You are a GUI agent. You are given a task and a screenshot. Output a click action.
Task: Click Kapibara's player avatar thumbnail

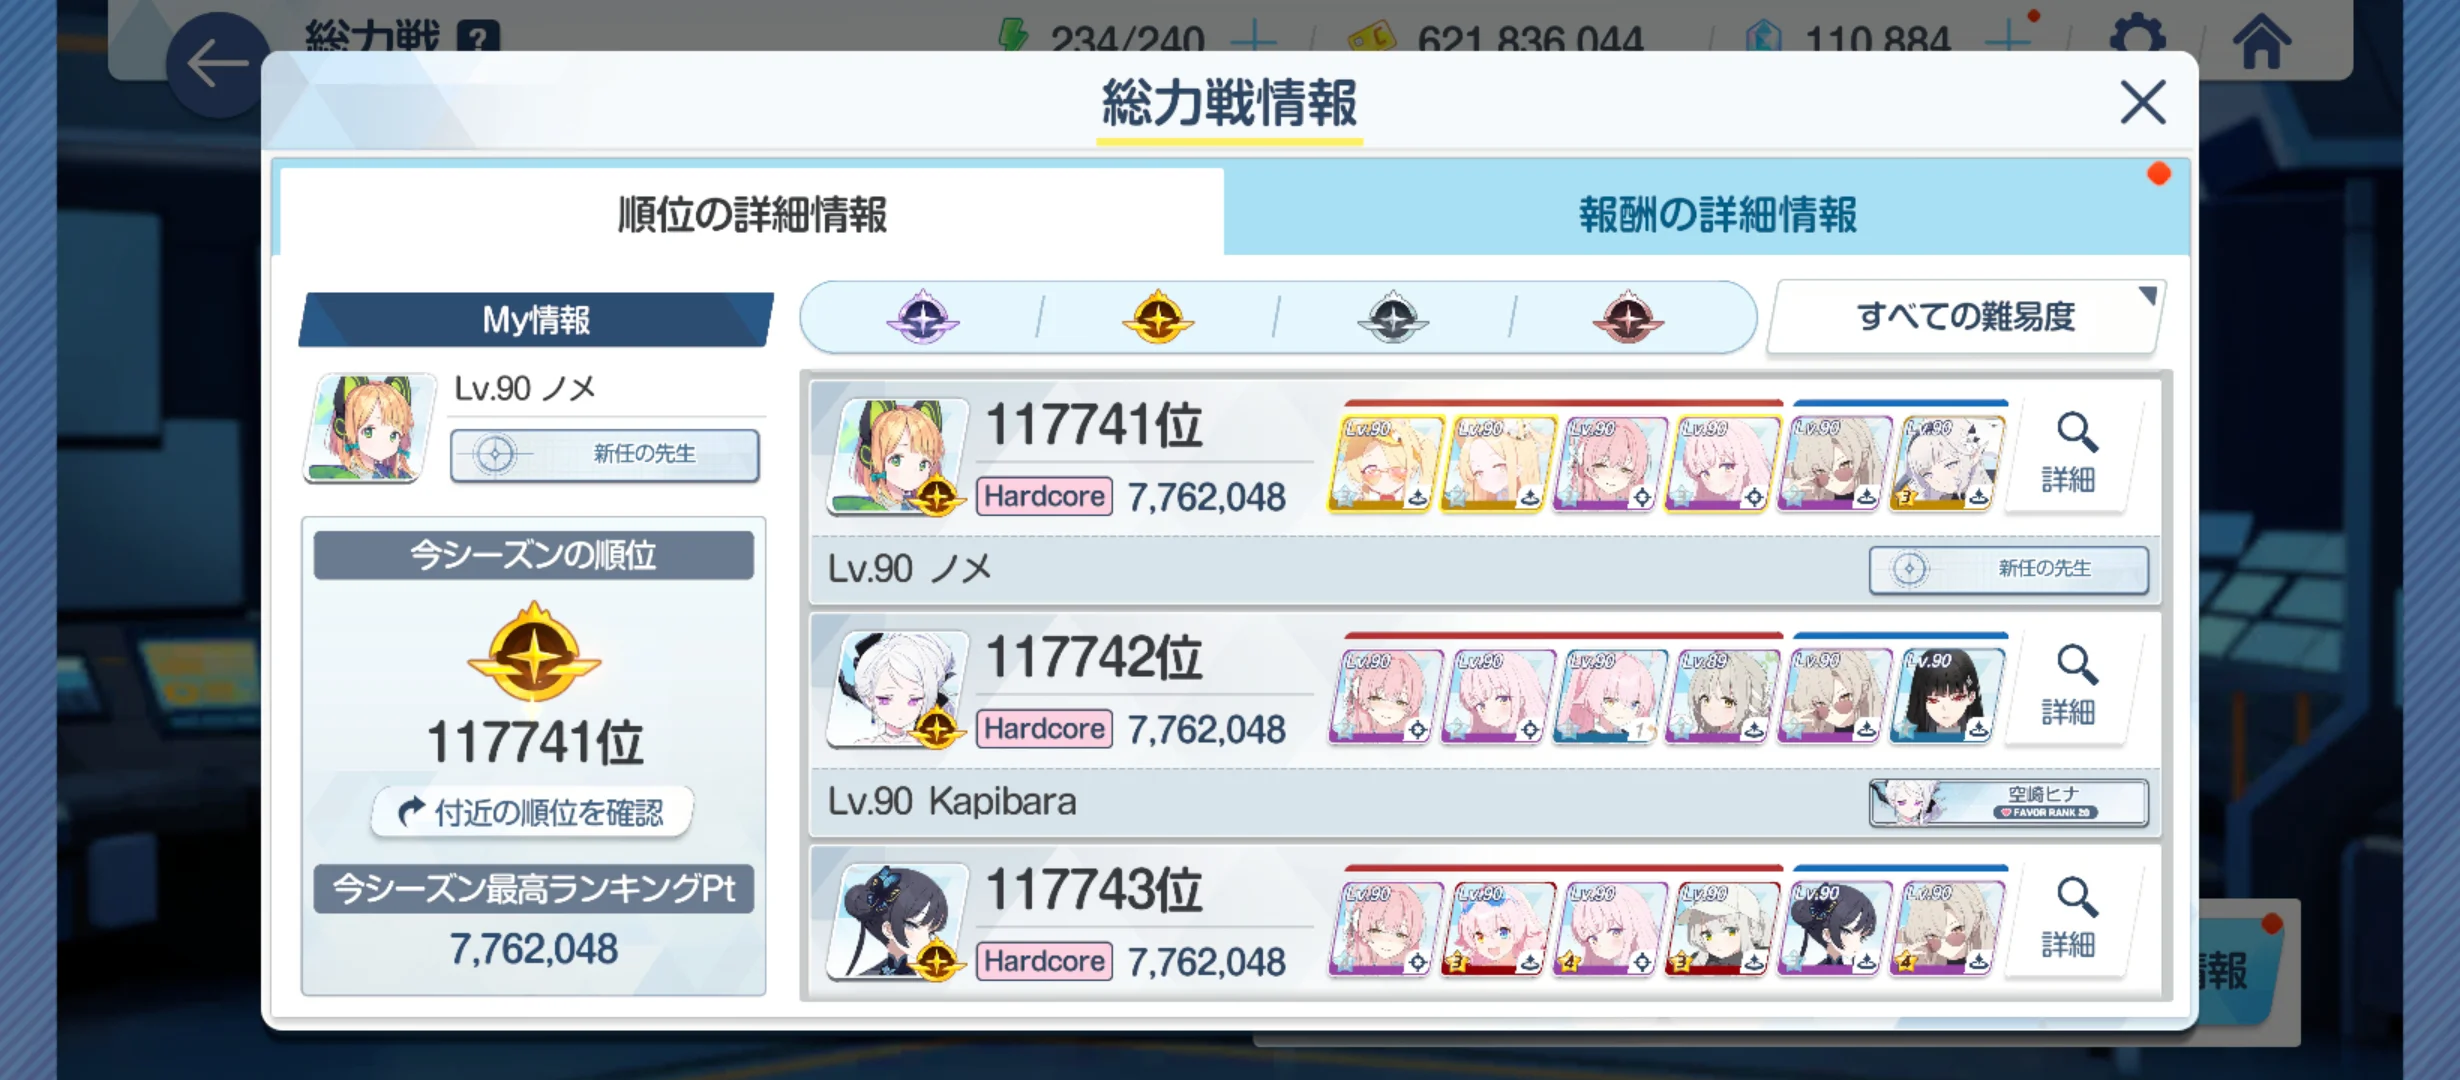tap(897, 690)
